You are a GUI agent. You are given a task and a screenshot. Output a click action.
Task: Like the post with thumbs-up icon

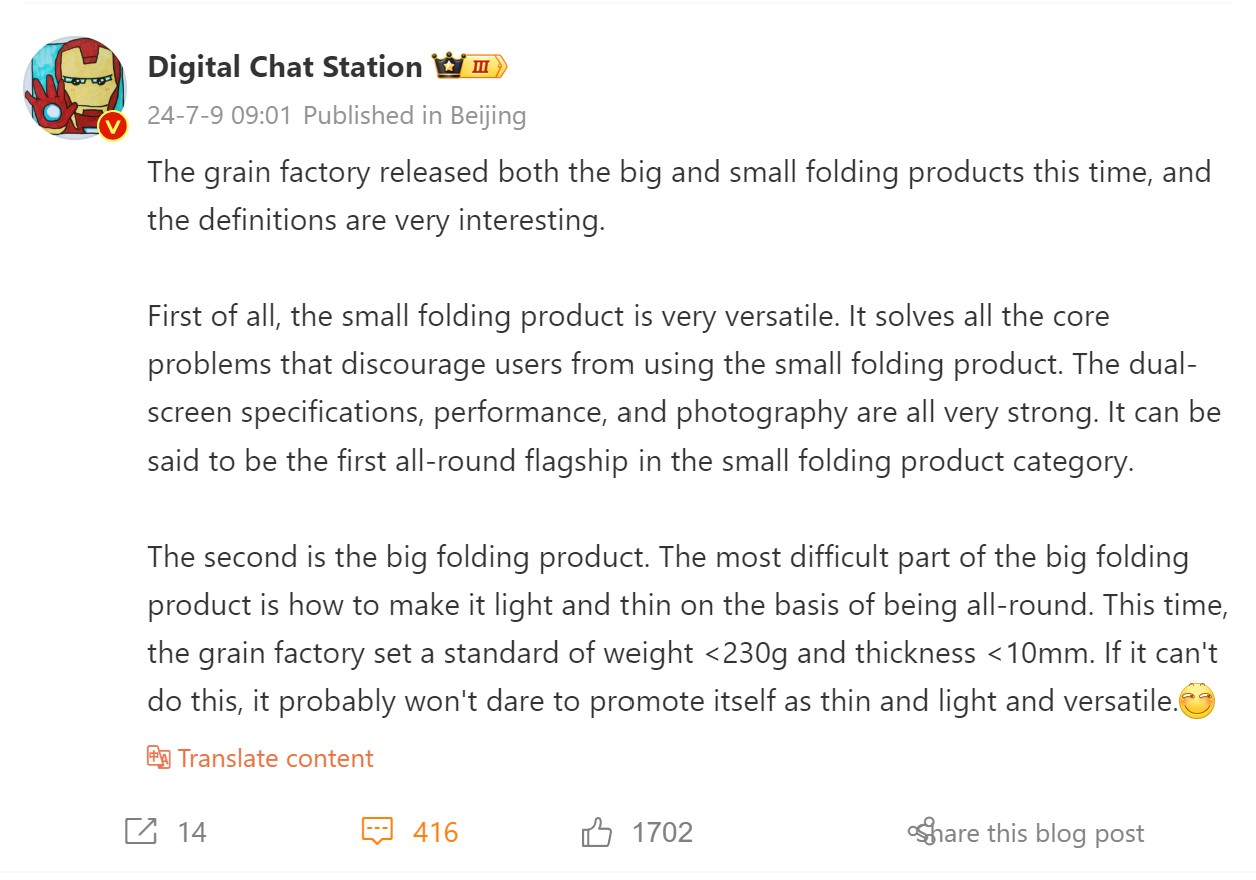[x=597, y=831]
